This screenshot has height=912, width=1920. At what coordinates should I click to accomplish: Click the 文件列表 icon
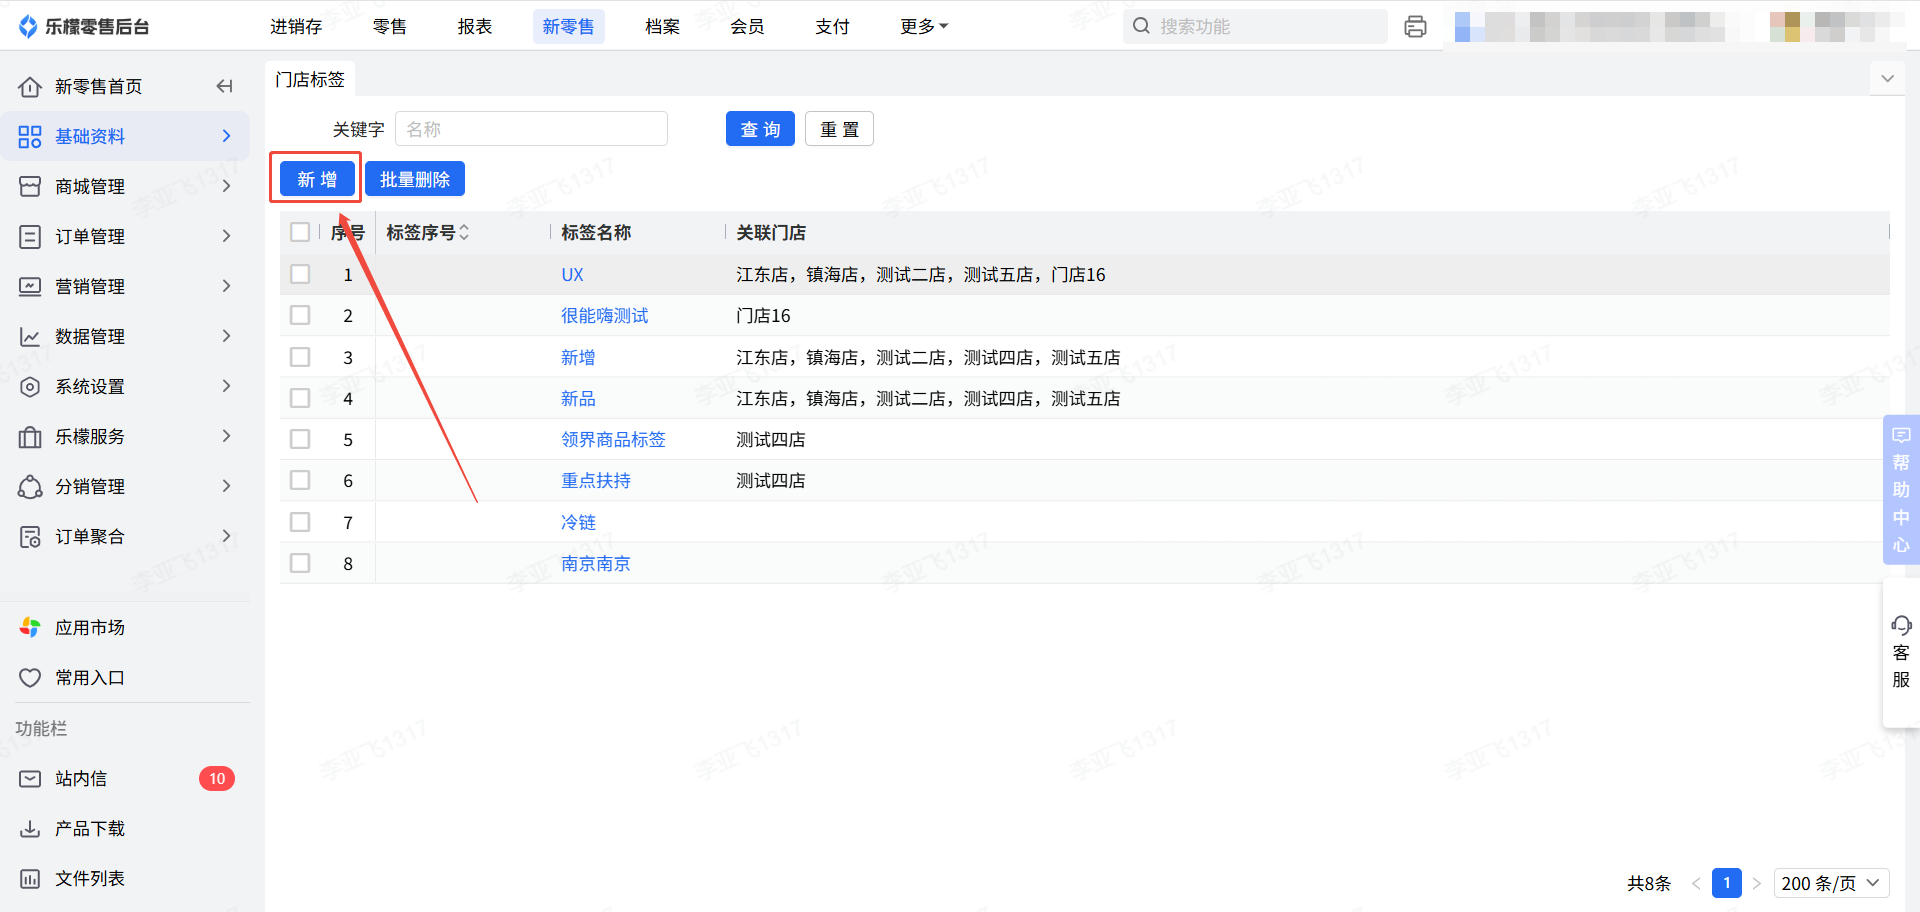point(30,878)
